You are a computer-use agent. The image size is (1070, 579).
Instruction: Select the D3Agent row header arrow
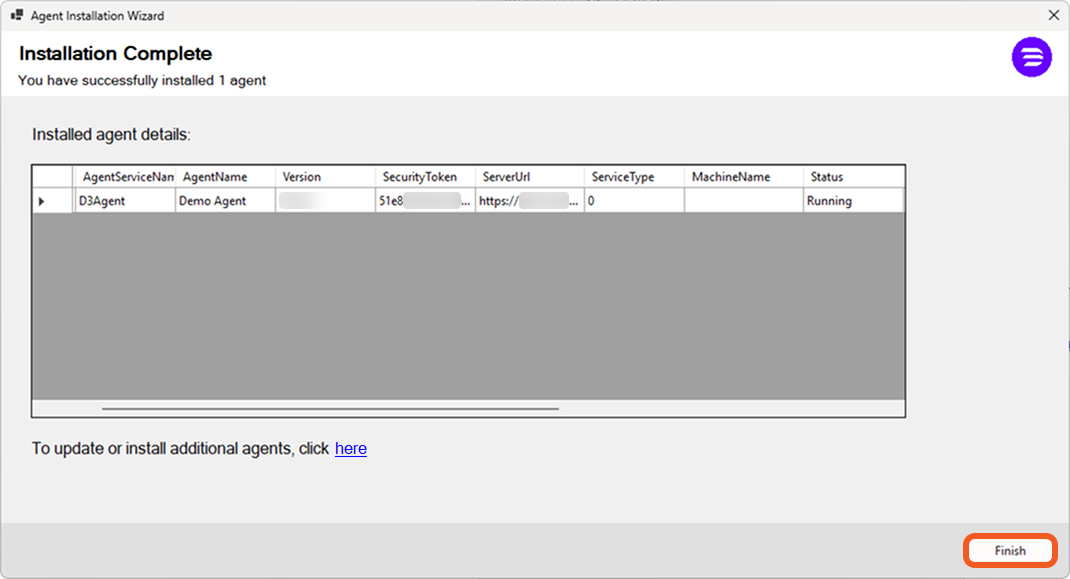coord(53,201)
